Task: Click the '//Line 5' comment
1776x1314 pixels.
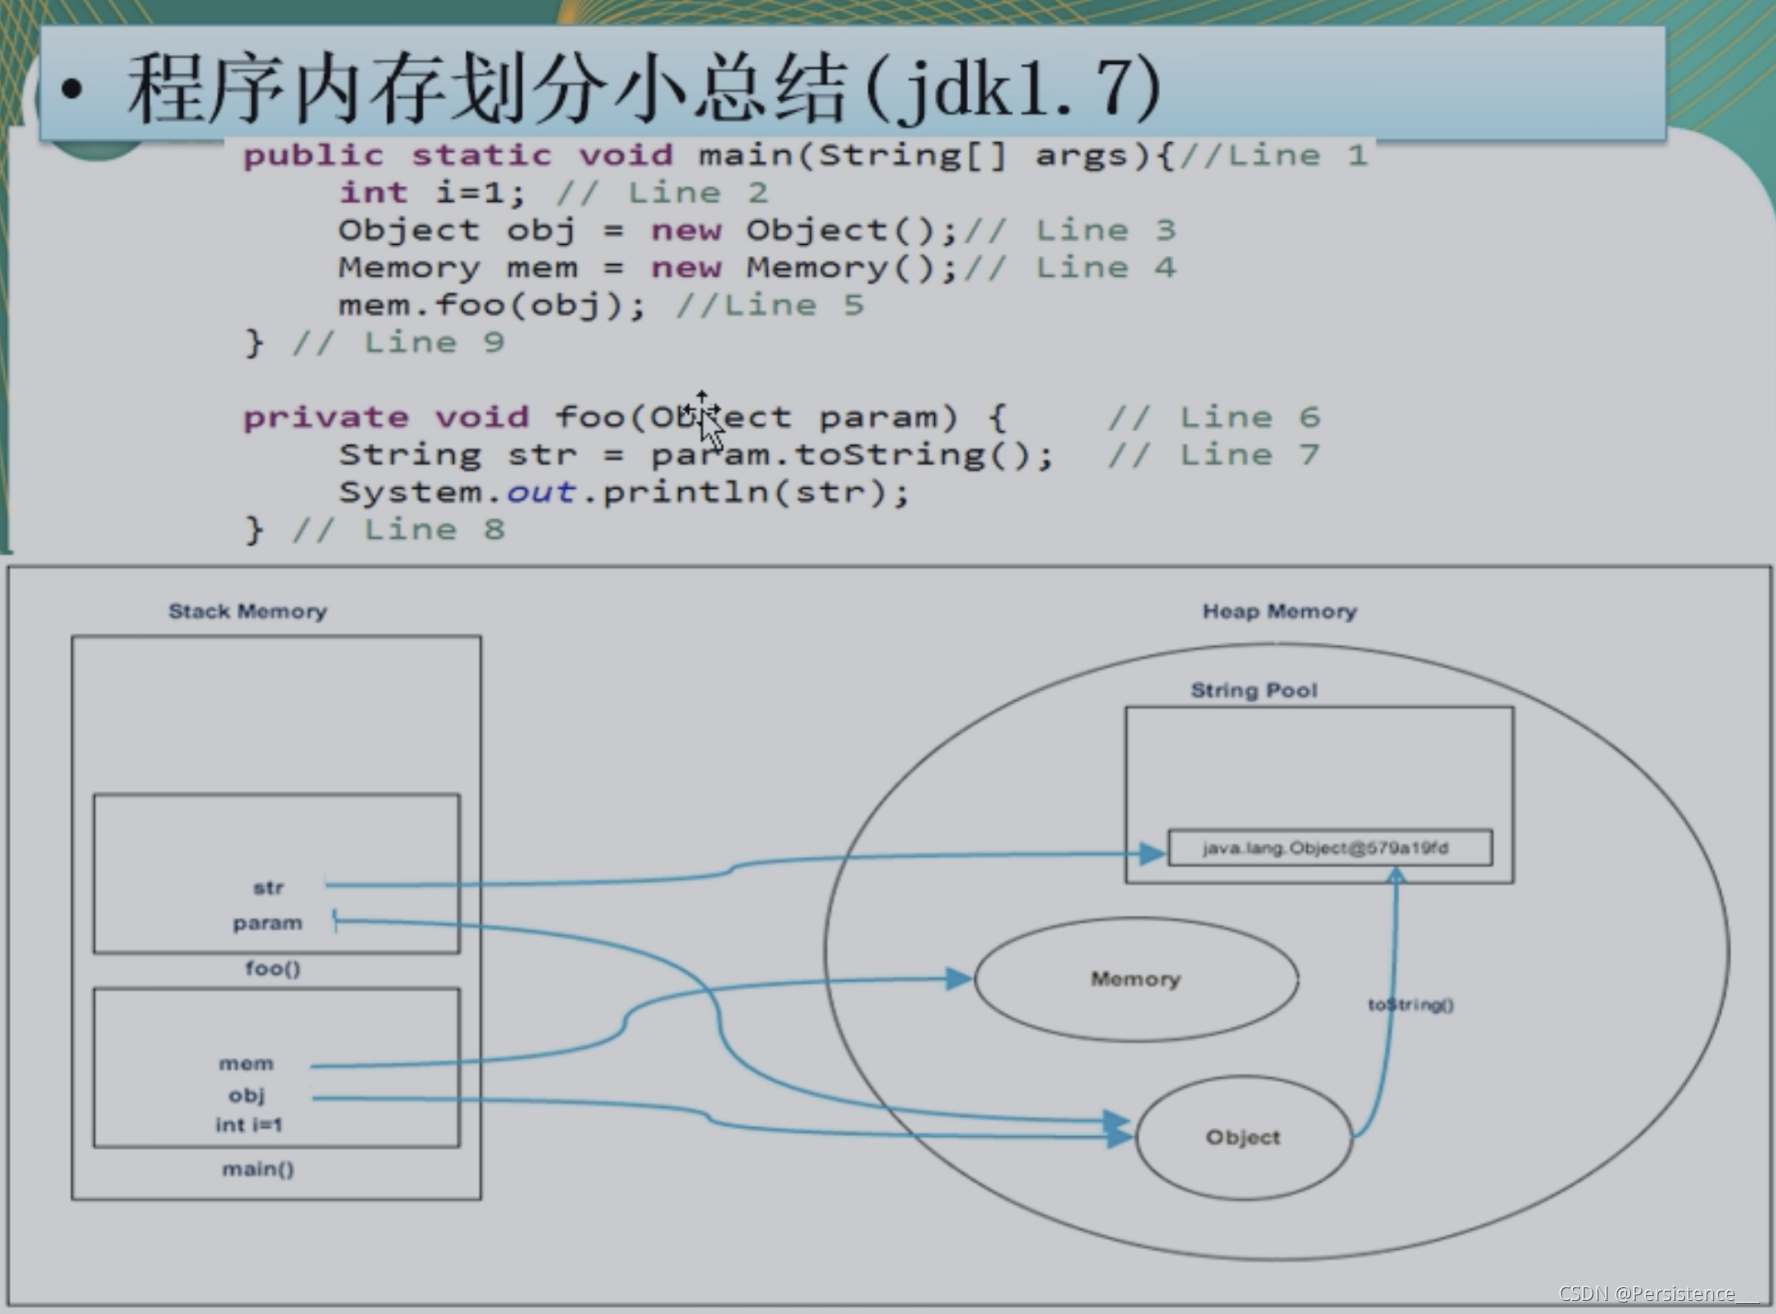Action: 770,306
